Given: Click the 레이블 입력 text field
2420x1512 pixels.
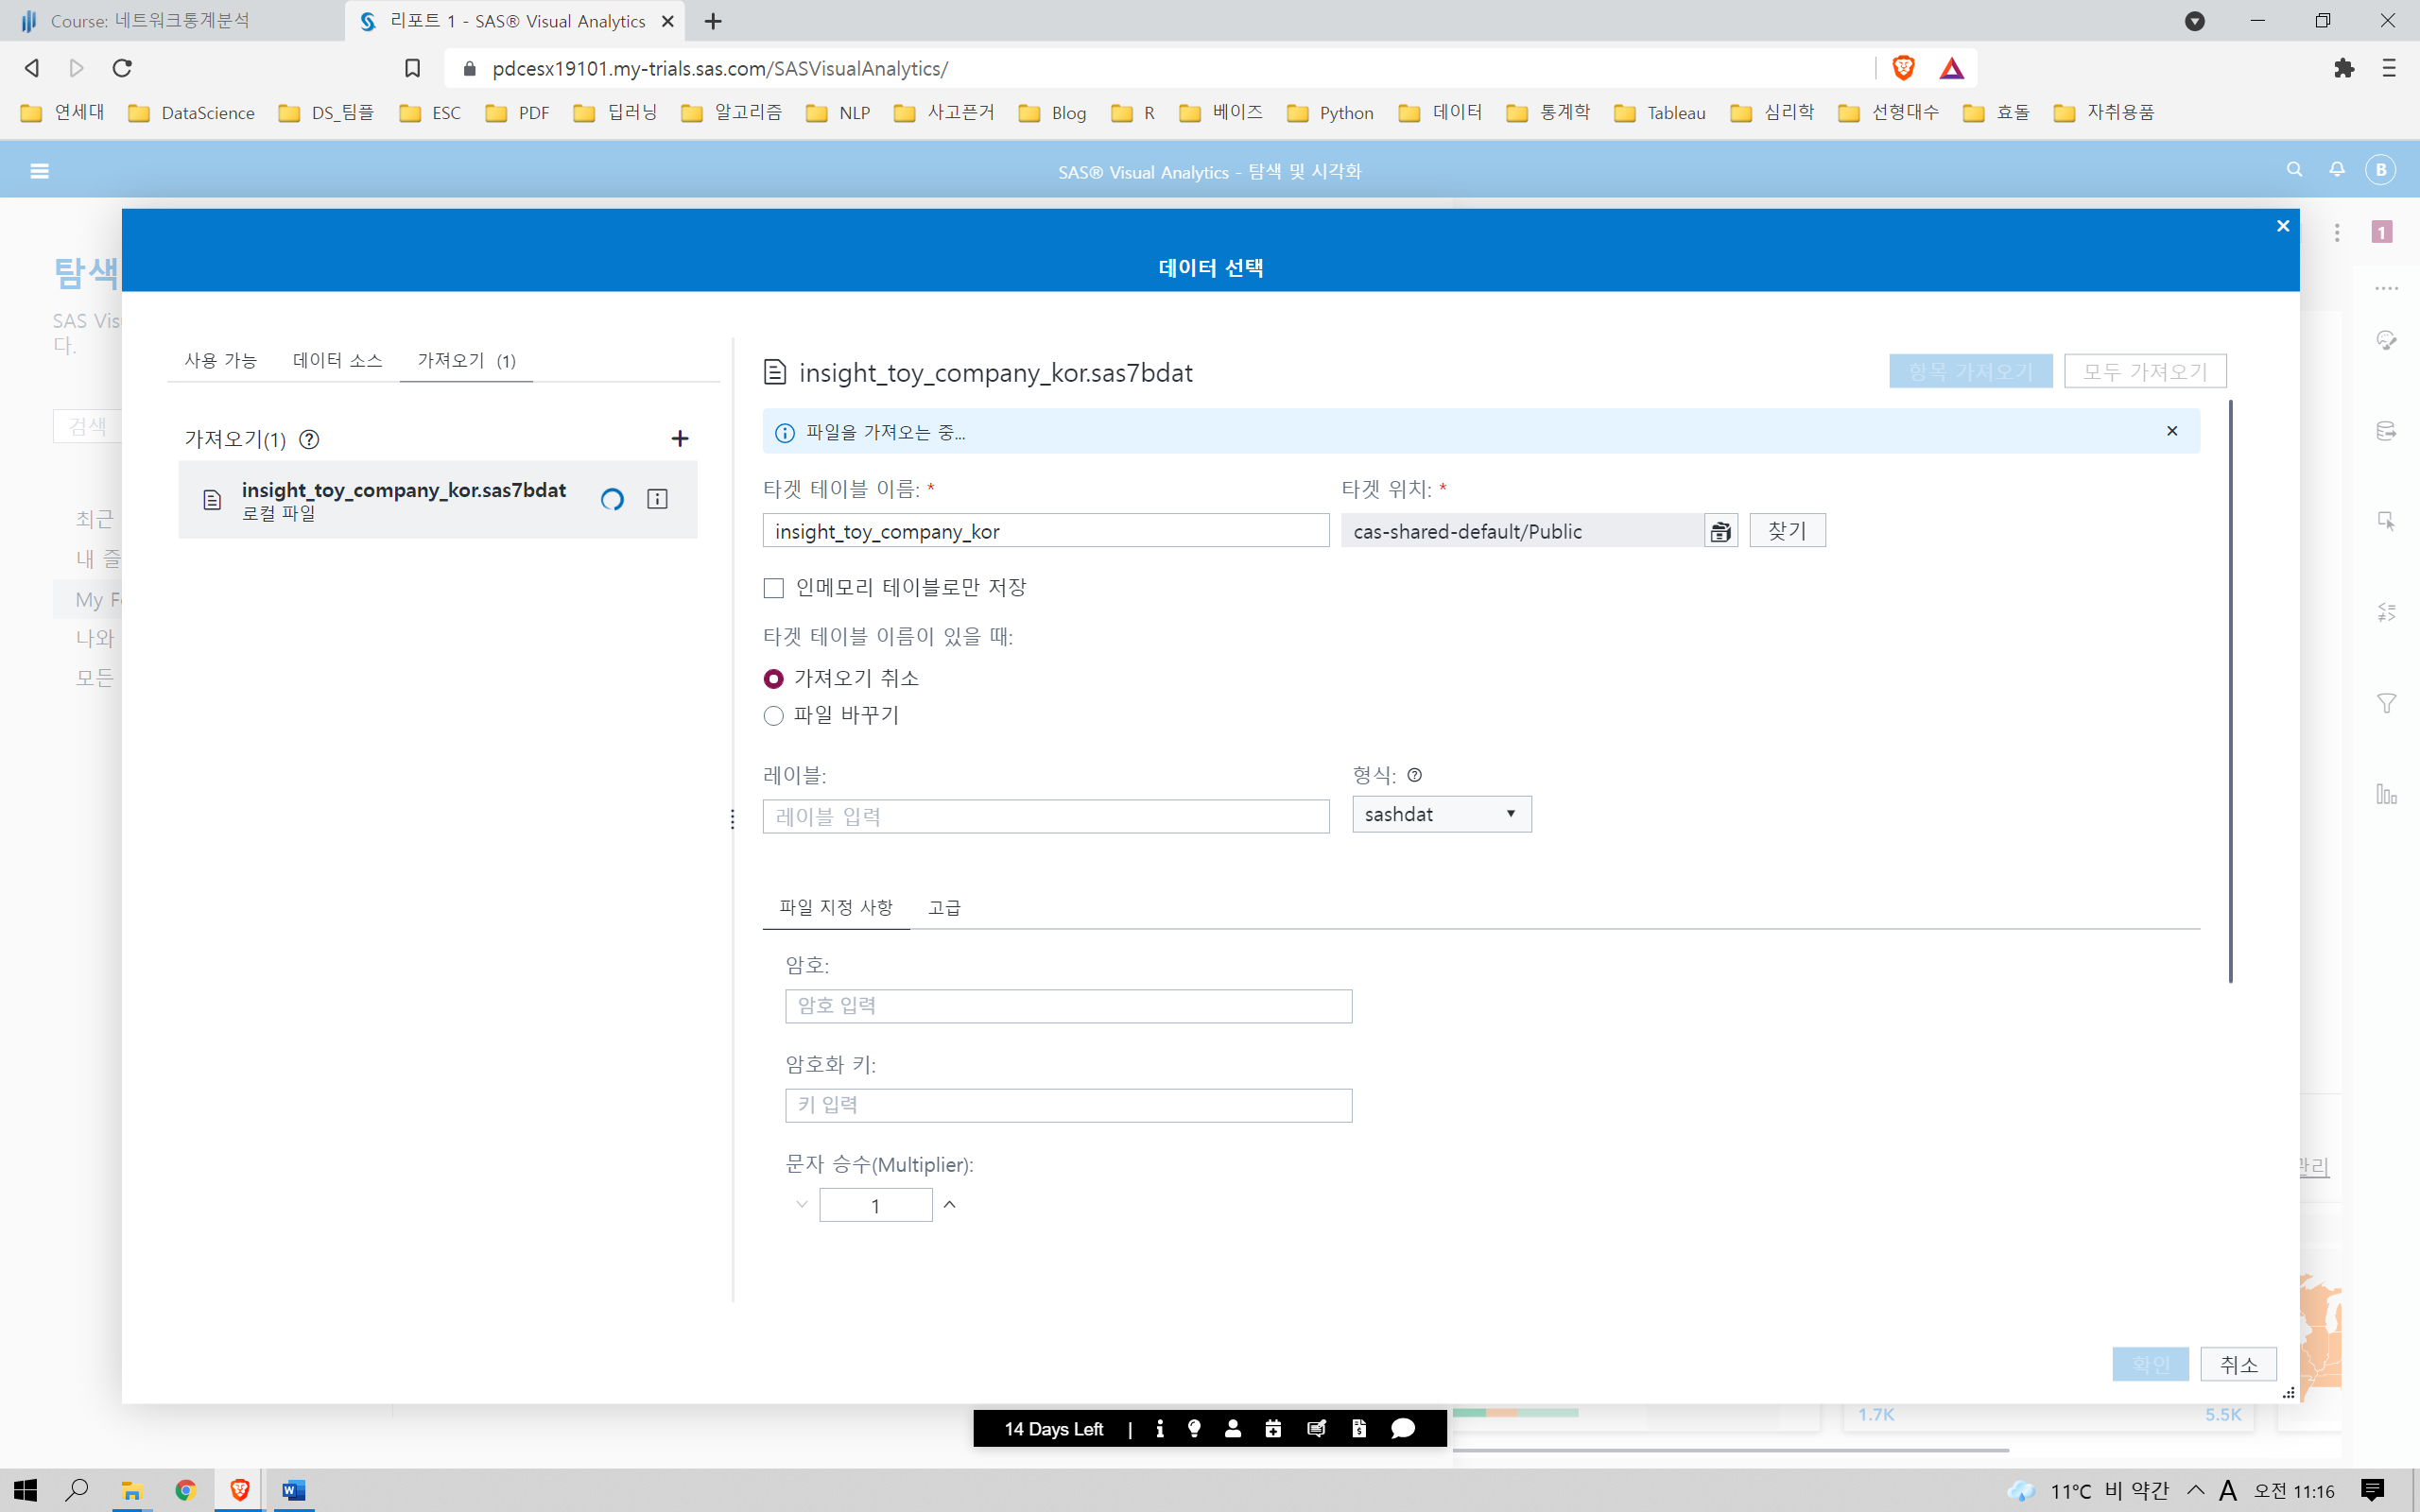Looking at the screenshot, I should tap(1045, 816).
